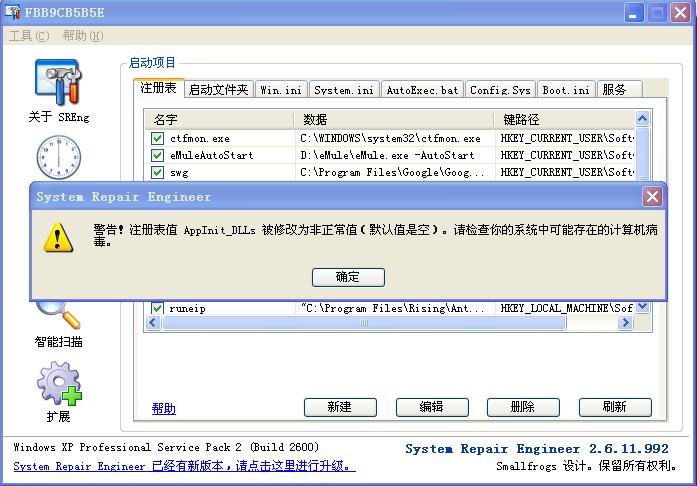This screenshot has width=697, height=486.
Task: Uncheck the eMuleAutoStart entry checkbox
Action: (157, 155)
